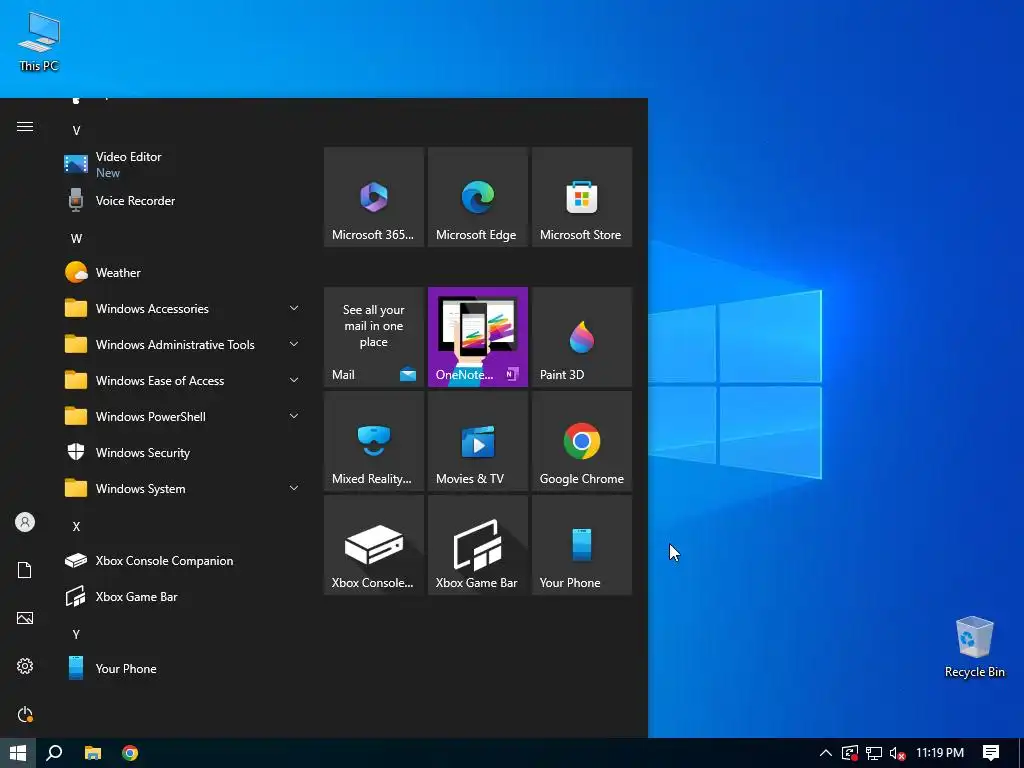Launch Paint 3D tile
1024x768 pixels.
[x=581, y=337]
